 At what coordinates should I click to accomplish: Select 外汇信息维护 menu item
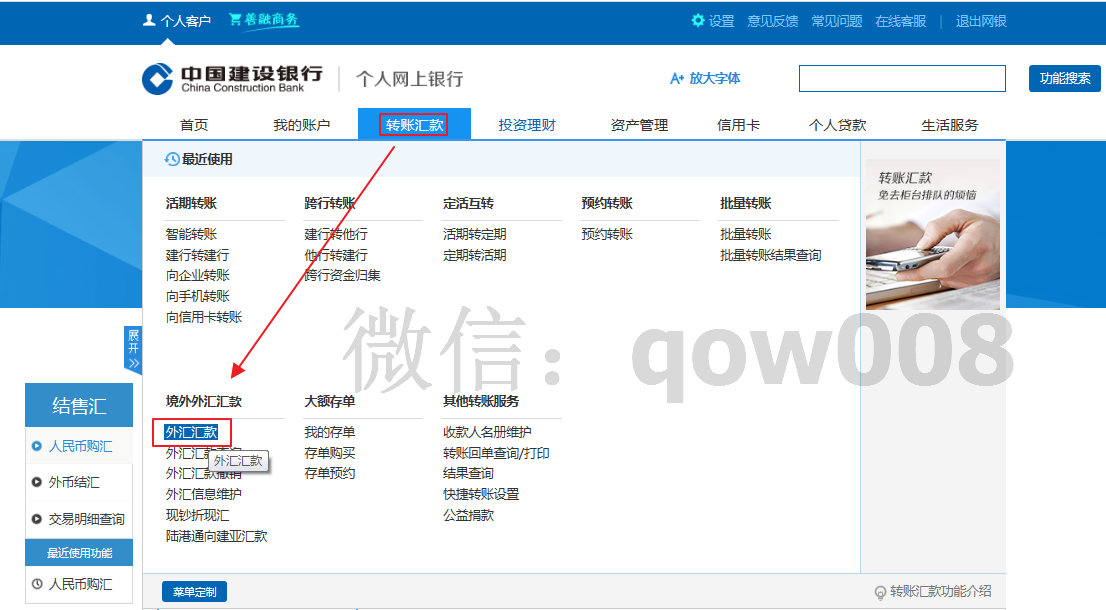tap(204, 494)
